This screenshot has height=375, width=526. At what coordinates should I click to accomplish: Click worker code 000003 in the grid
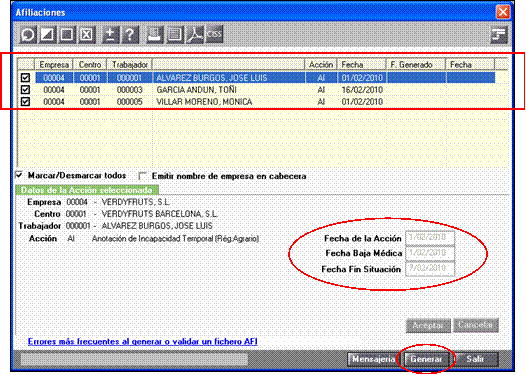coord(129,90)
